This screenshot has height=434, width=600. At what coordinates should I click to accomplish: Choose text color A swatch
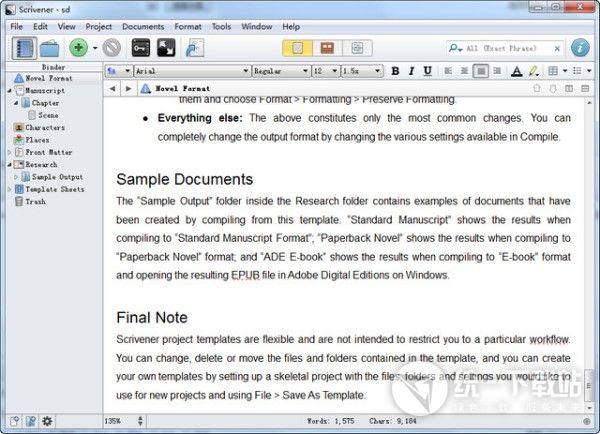517,71
